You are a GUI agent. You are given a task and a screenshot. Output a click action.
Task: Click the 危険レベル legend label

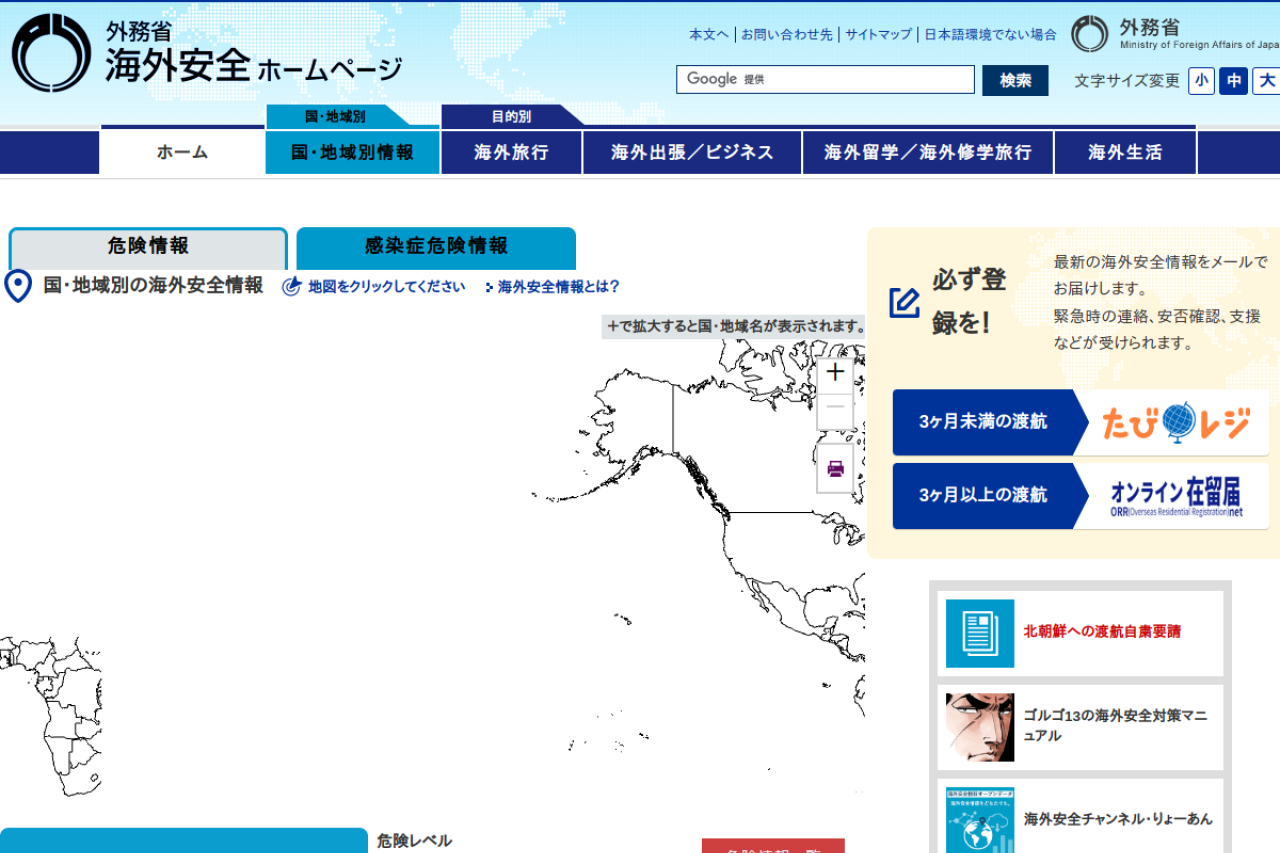coord(414,841)
